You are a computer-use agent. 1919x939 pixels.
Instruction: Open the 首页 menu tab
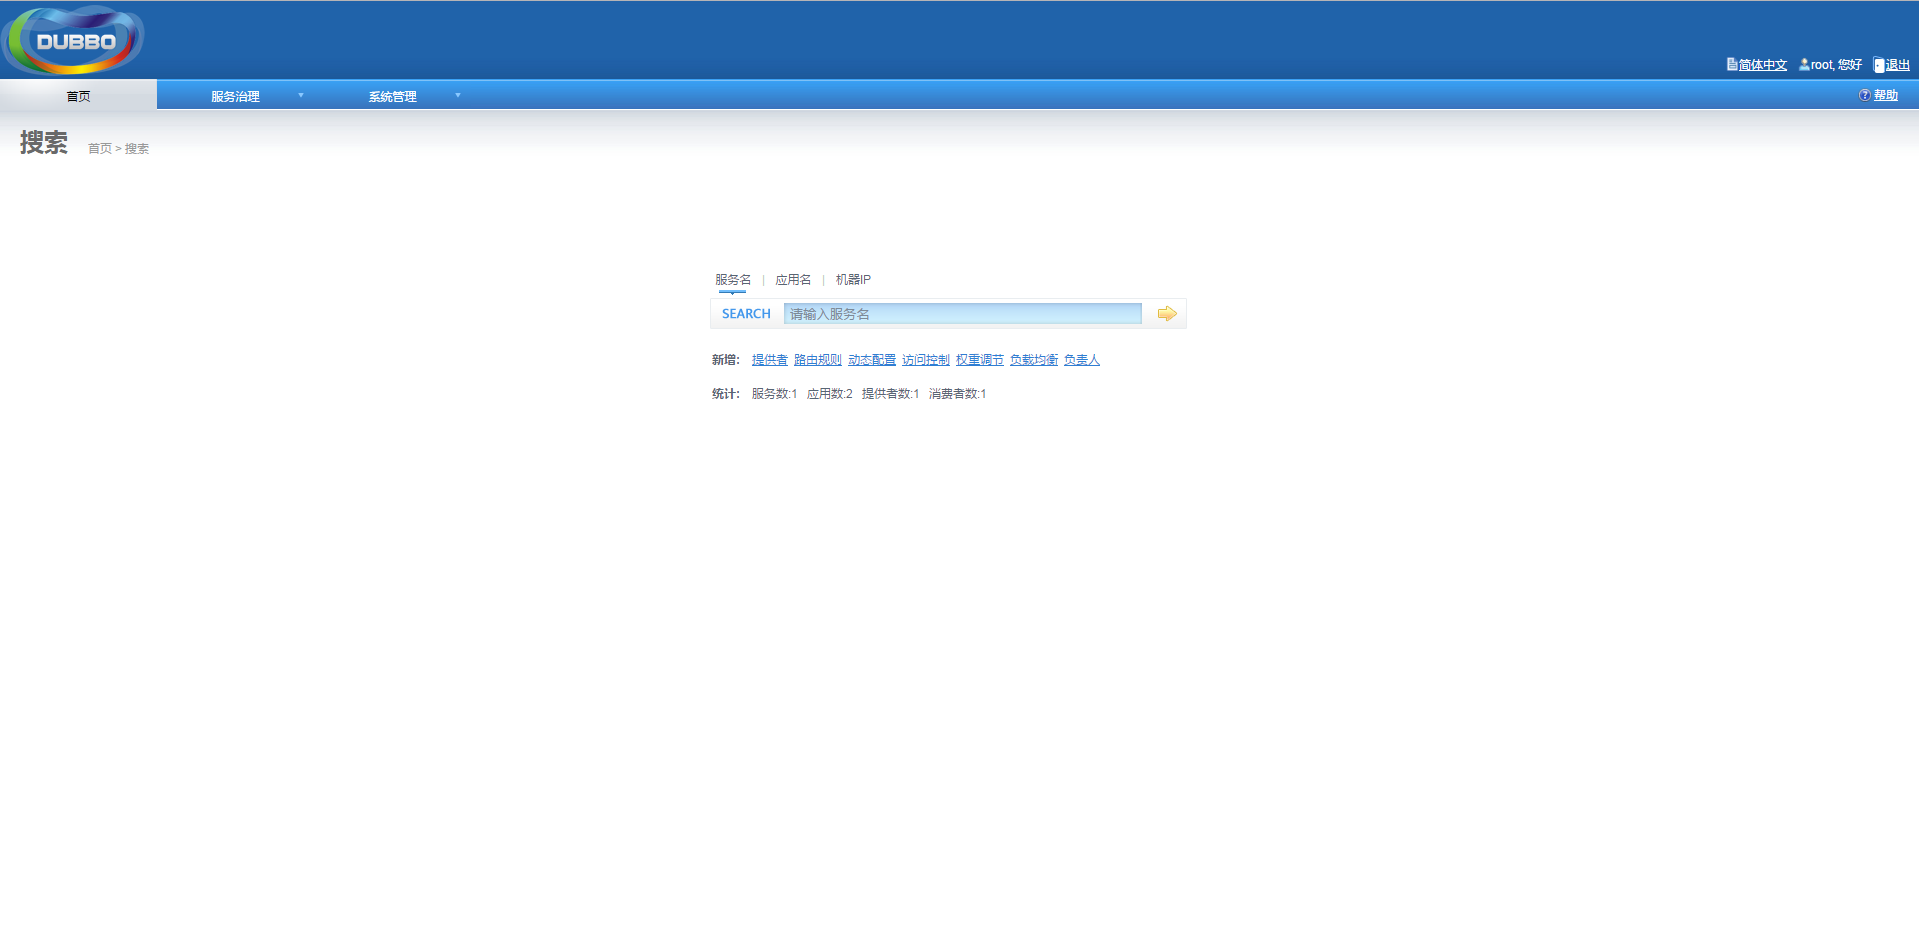[x=78, y=96]
